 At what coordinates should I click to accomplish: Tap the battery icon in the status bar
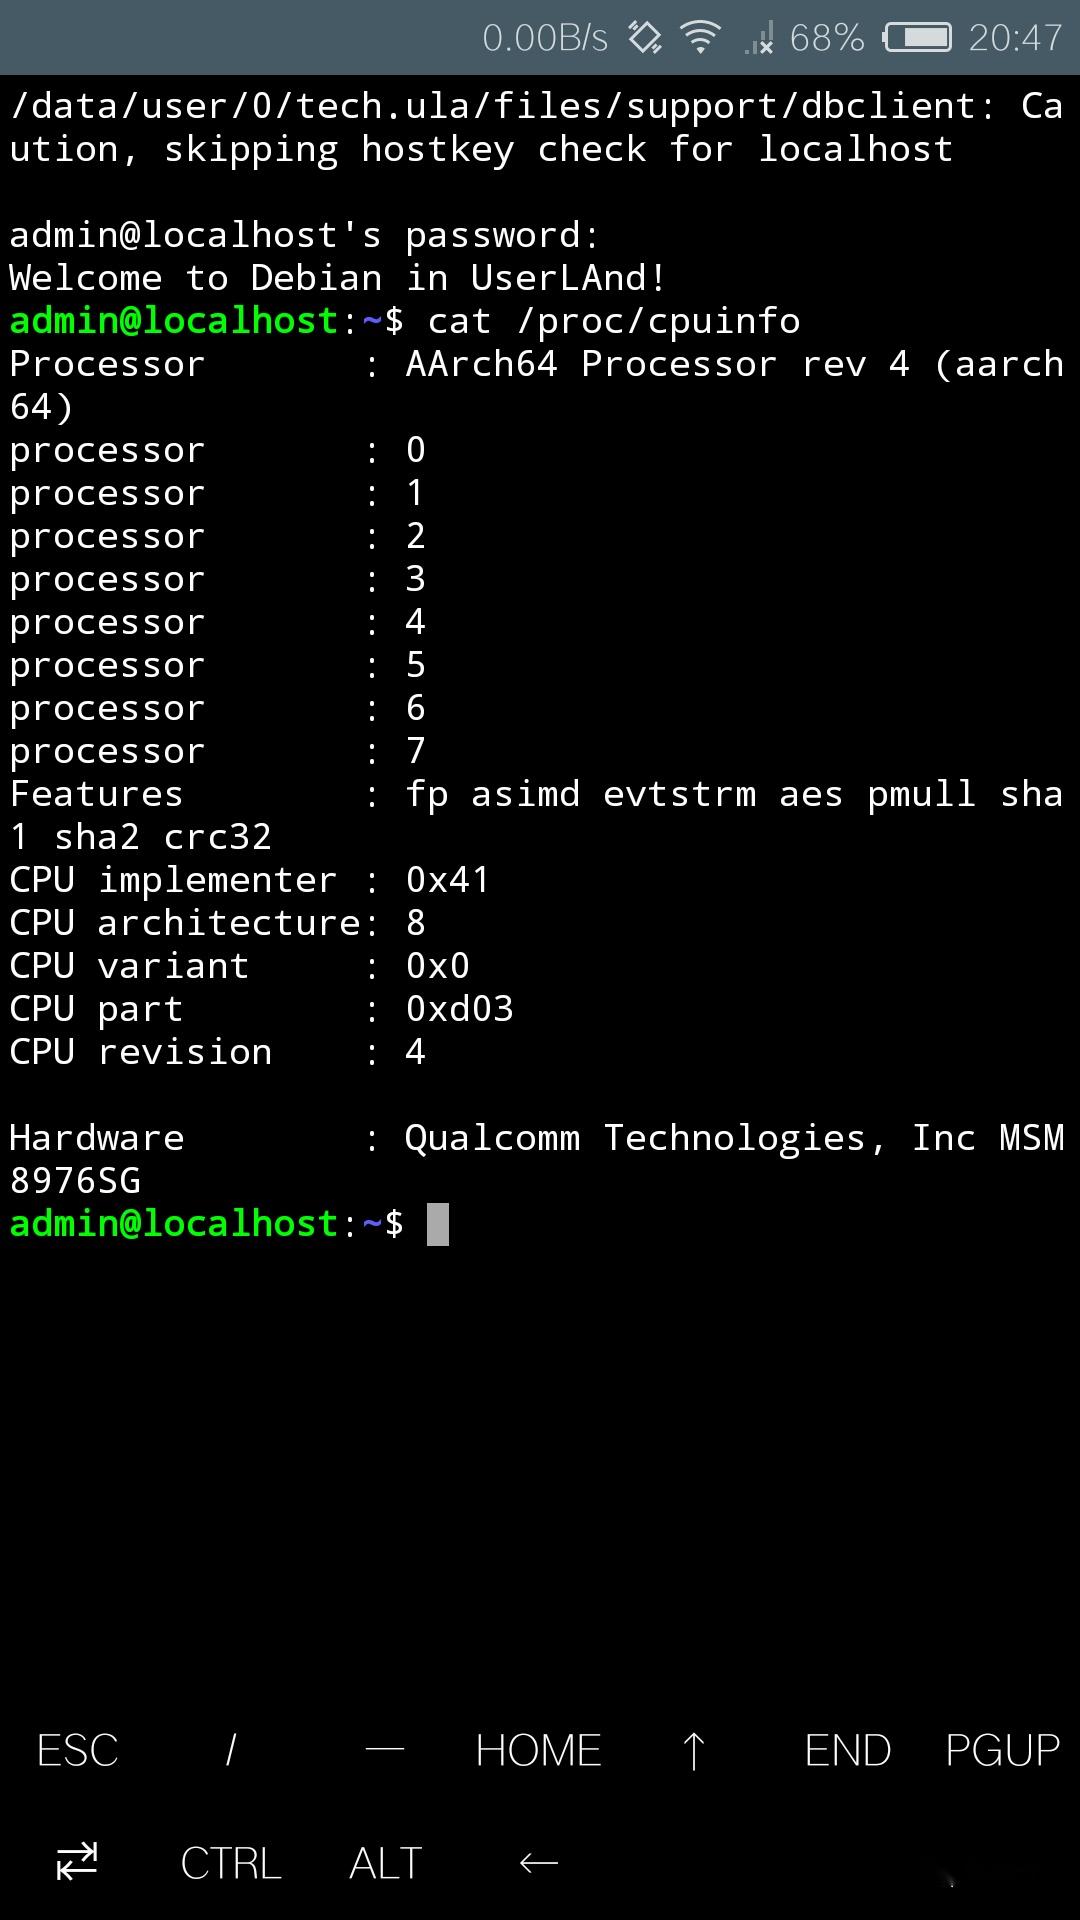click(917, 38)
